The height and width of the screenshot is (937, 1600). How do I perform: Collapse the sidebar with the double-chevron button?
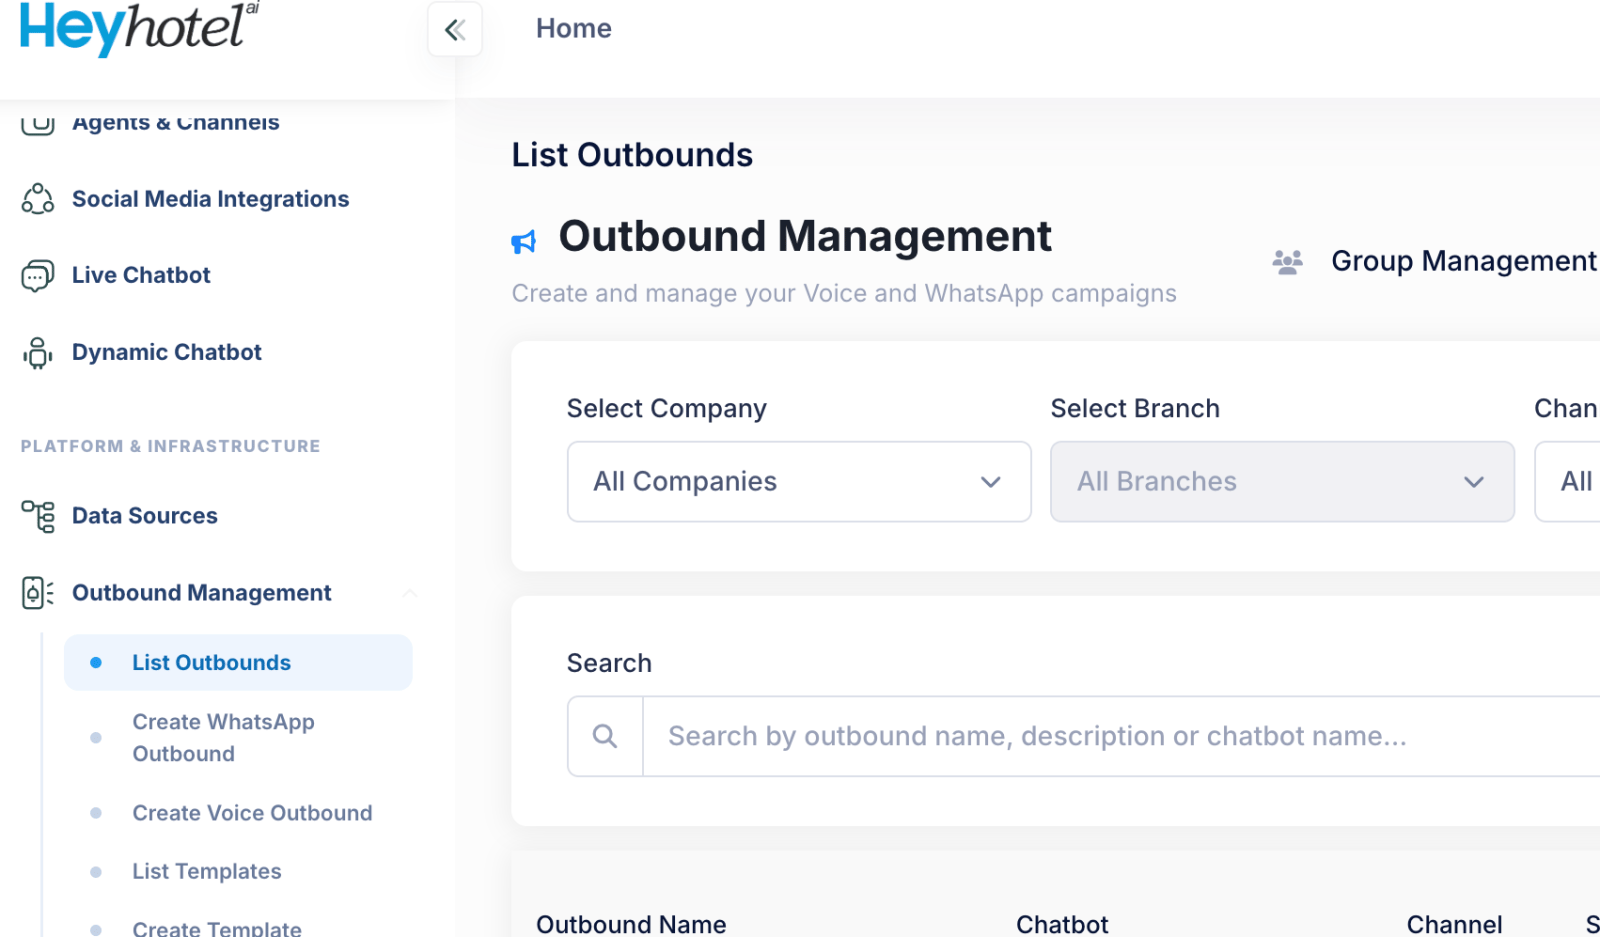coord(455,30)
